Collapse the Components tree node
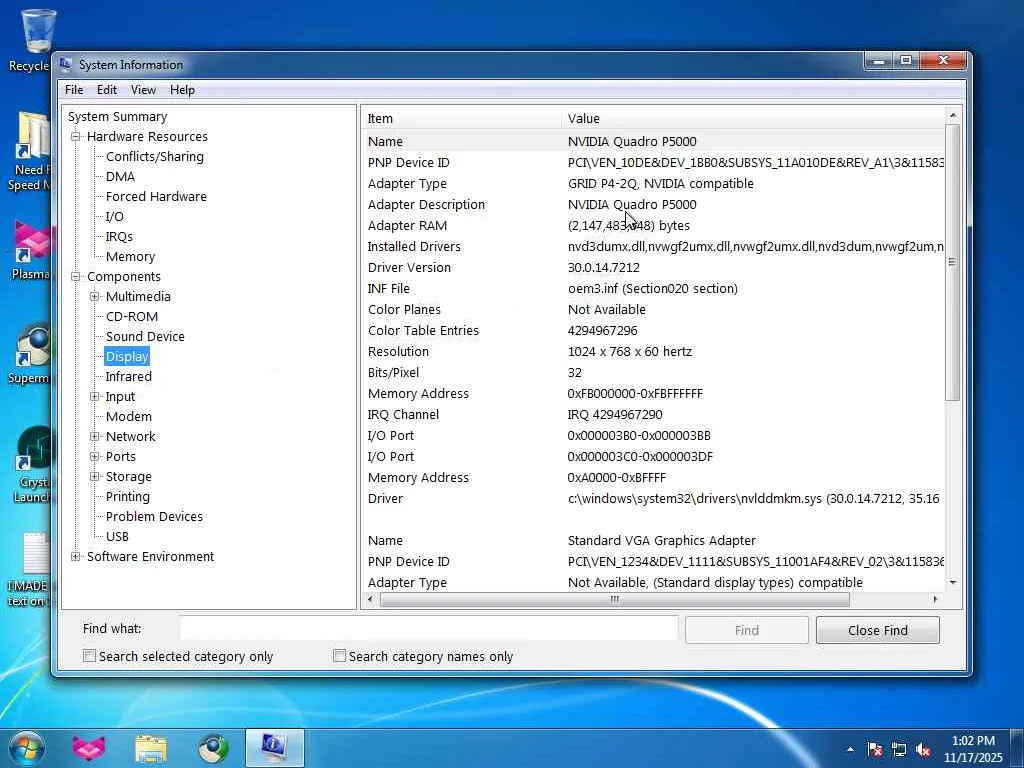The image size is (1024, 768). (x=76, y=276)
